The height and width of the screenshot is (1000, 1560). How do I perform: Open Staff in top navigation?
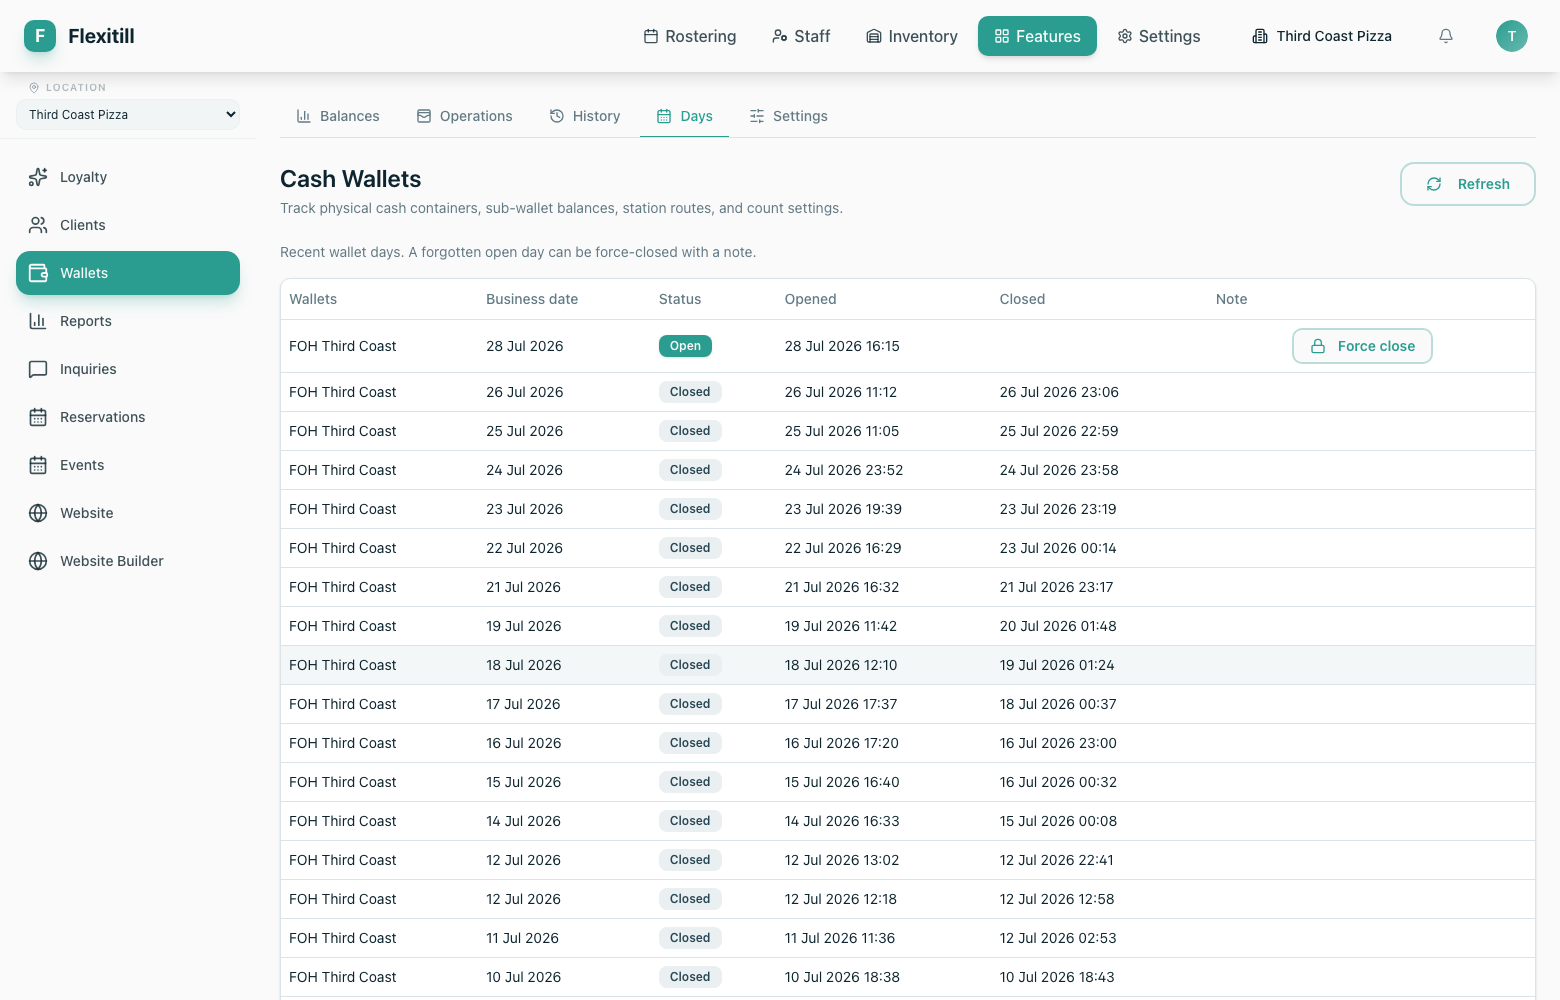[801, 36]
